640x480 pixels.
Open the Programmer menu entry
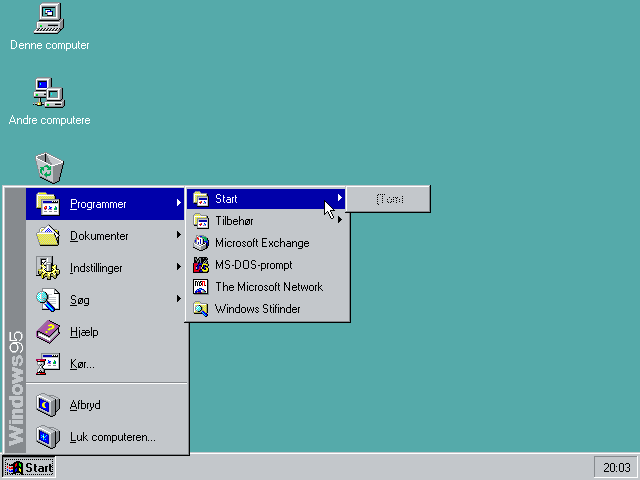coord(105,204)
